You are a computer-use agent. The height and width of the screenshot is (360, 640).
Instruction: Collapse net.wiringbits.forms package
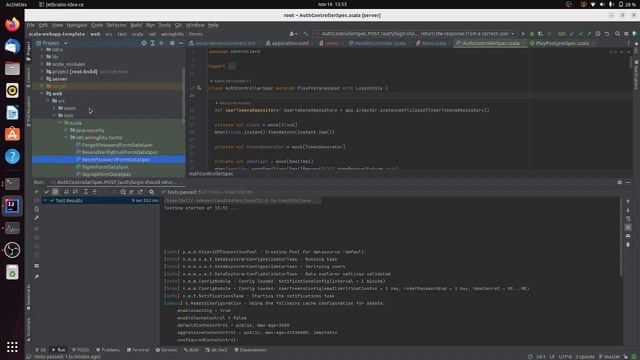point(66,138)
